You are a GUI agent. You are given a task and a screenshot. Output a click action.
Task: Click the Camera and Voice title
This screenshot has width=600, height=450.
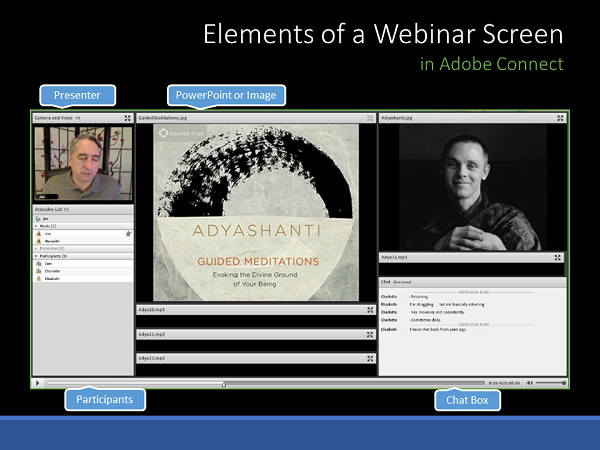[54, 118]
